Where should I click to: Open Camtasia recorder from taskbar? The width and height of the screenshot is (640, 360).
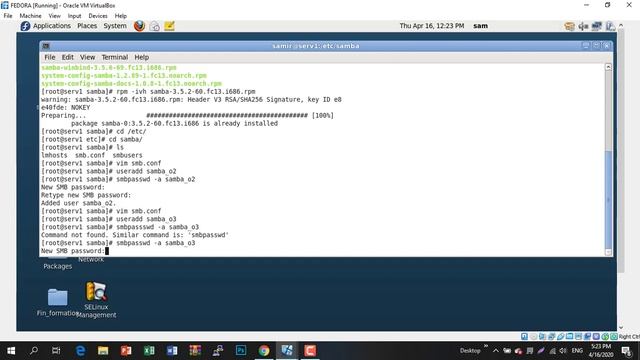(310, 351)
